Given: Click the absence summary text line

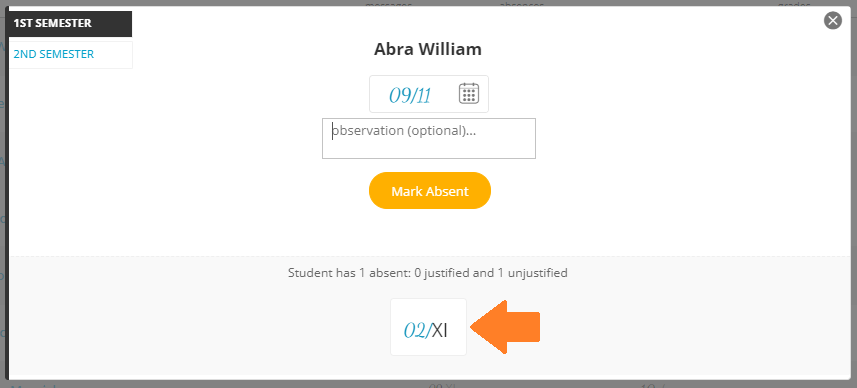Looking at the screenshot, I should [427, 272].
